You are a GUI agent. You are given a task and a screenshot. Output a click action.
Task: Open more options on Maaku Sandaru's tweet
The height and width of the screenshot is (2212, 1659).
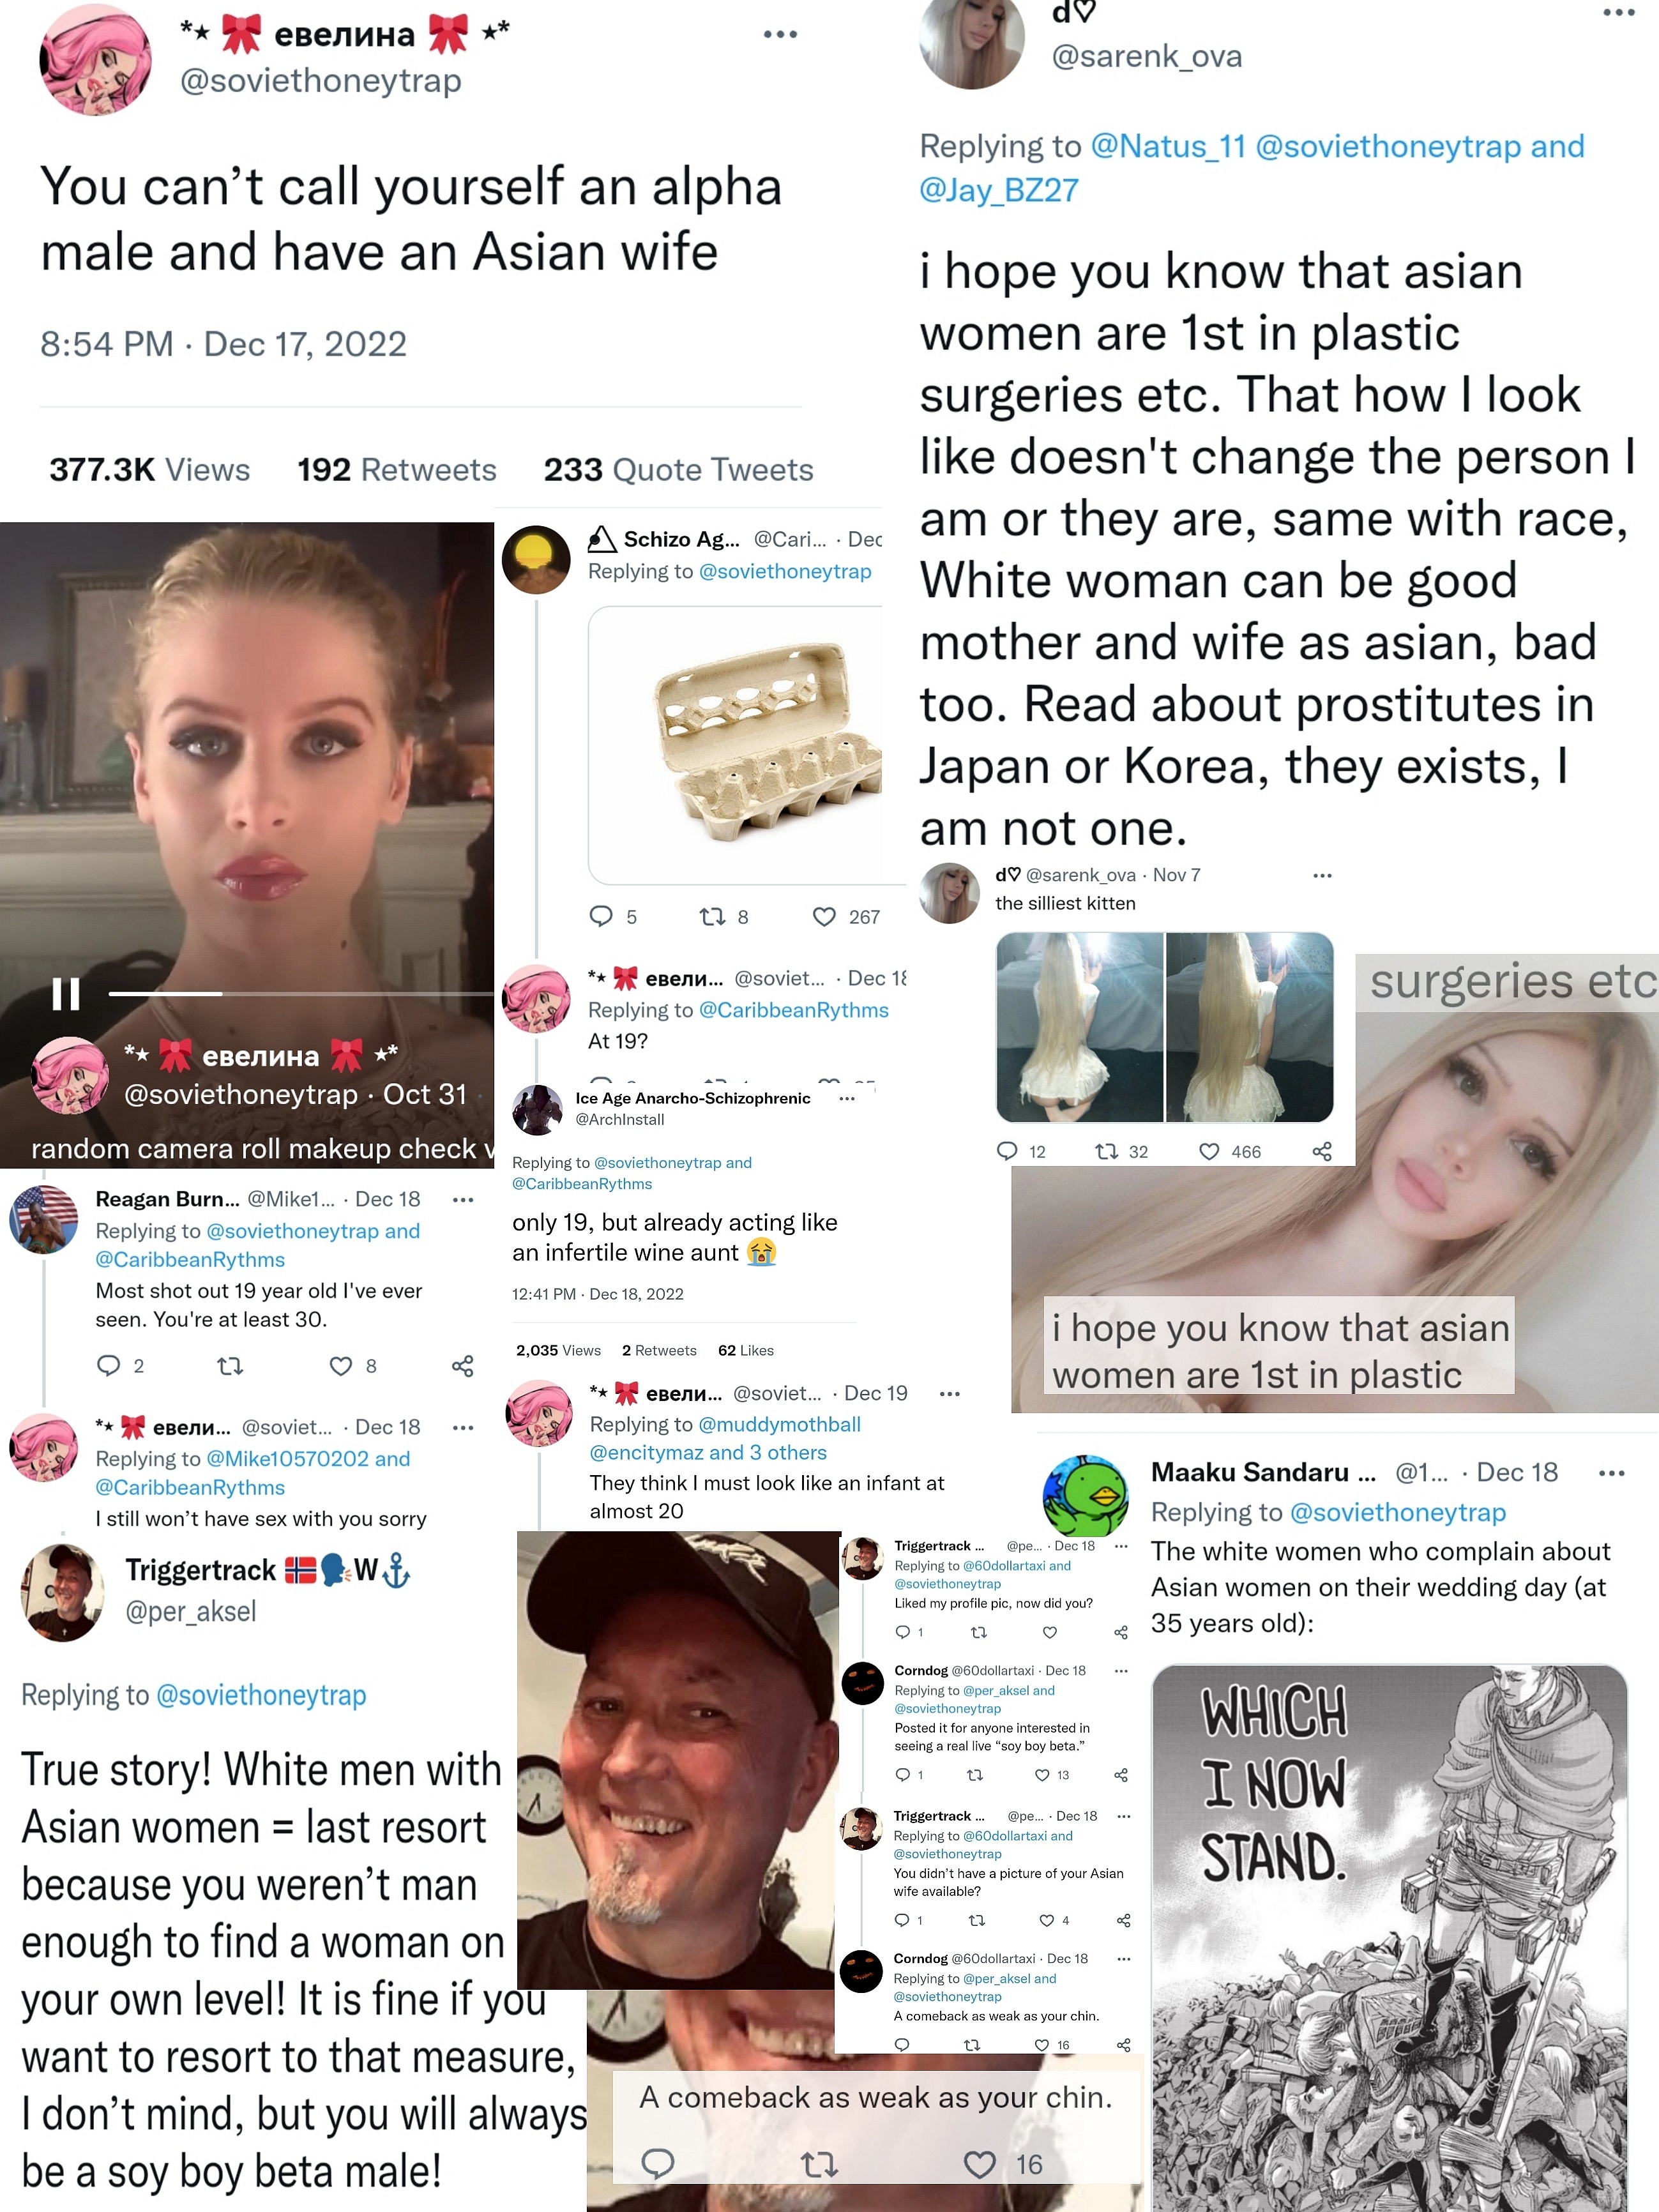pyautogui.click(x=1612, y=1473)
